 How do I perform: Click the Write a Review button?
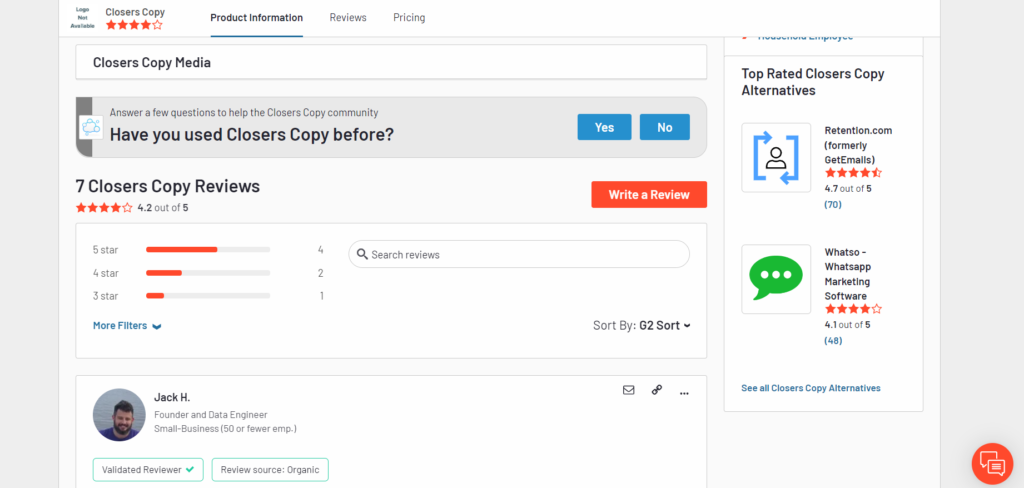point(649,195)
